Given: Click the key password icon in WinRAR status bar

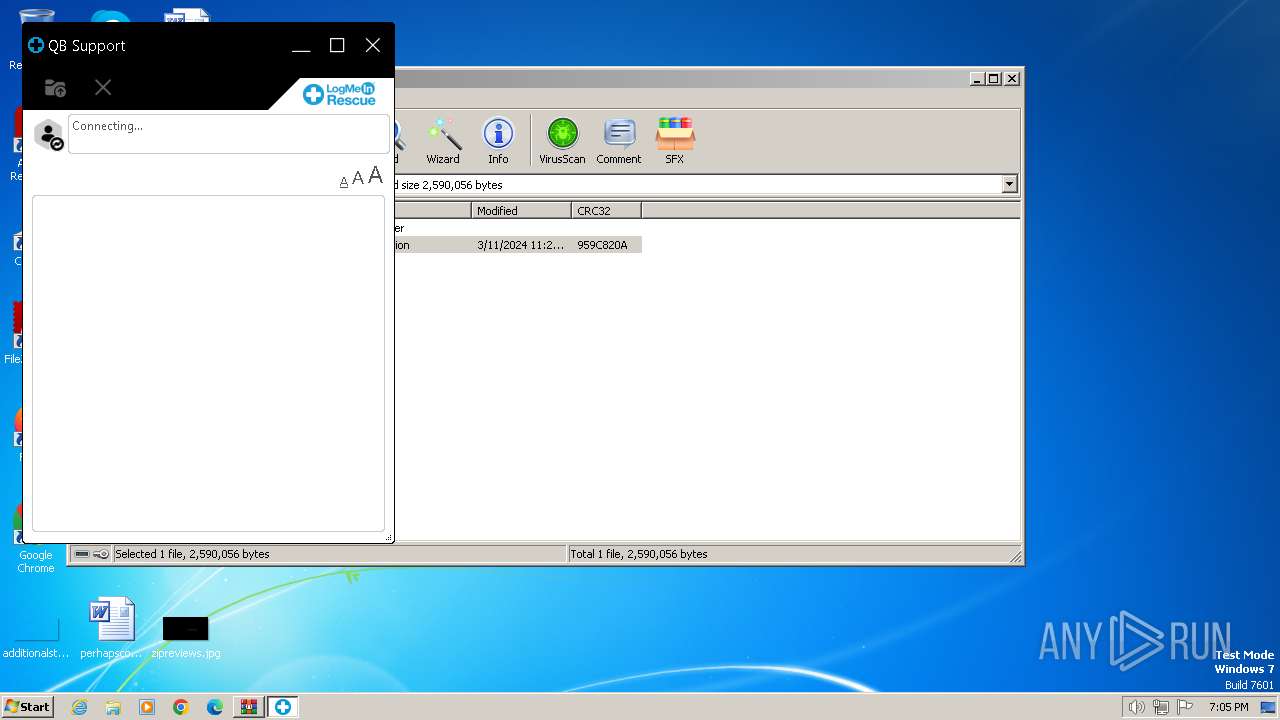Looking at the screenshot, I should [x=101, y=554].
